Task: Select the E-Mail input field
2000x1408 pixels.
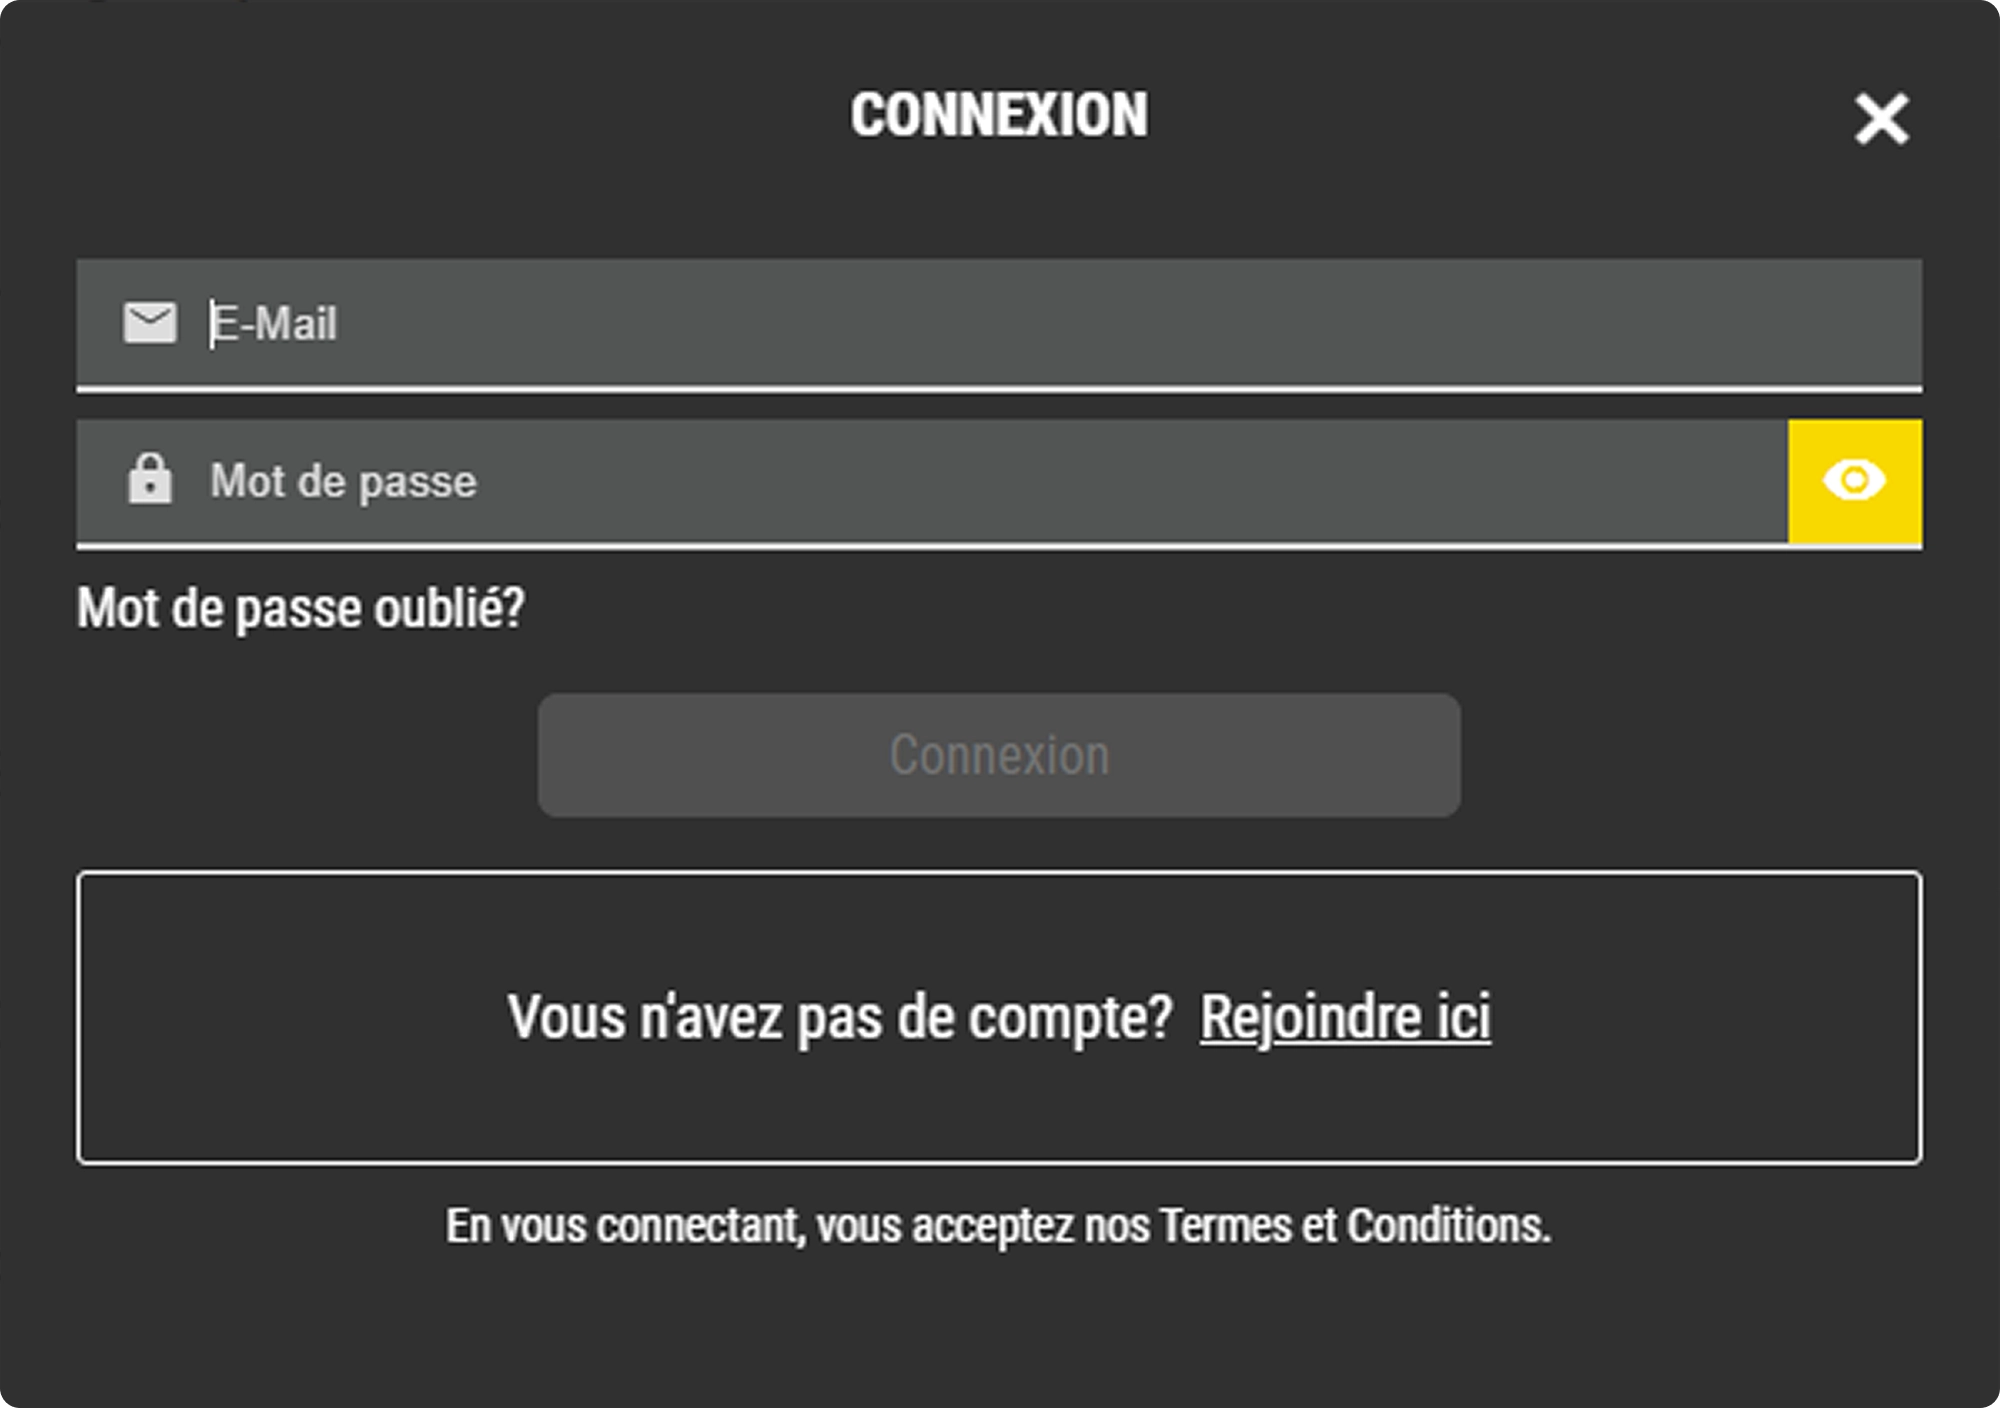Action: tap(800, 321)
